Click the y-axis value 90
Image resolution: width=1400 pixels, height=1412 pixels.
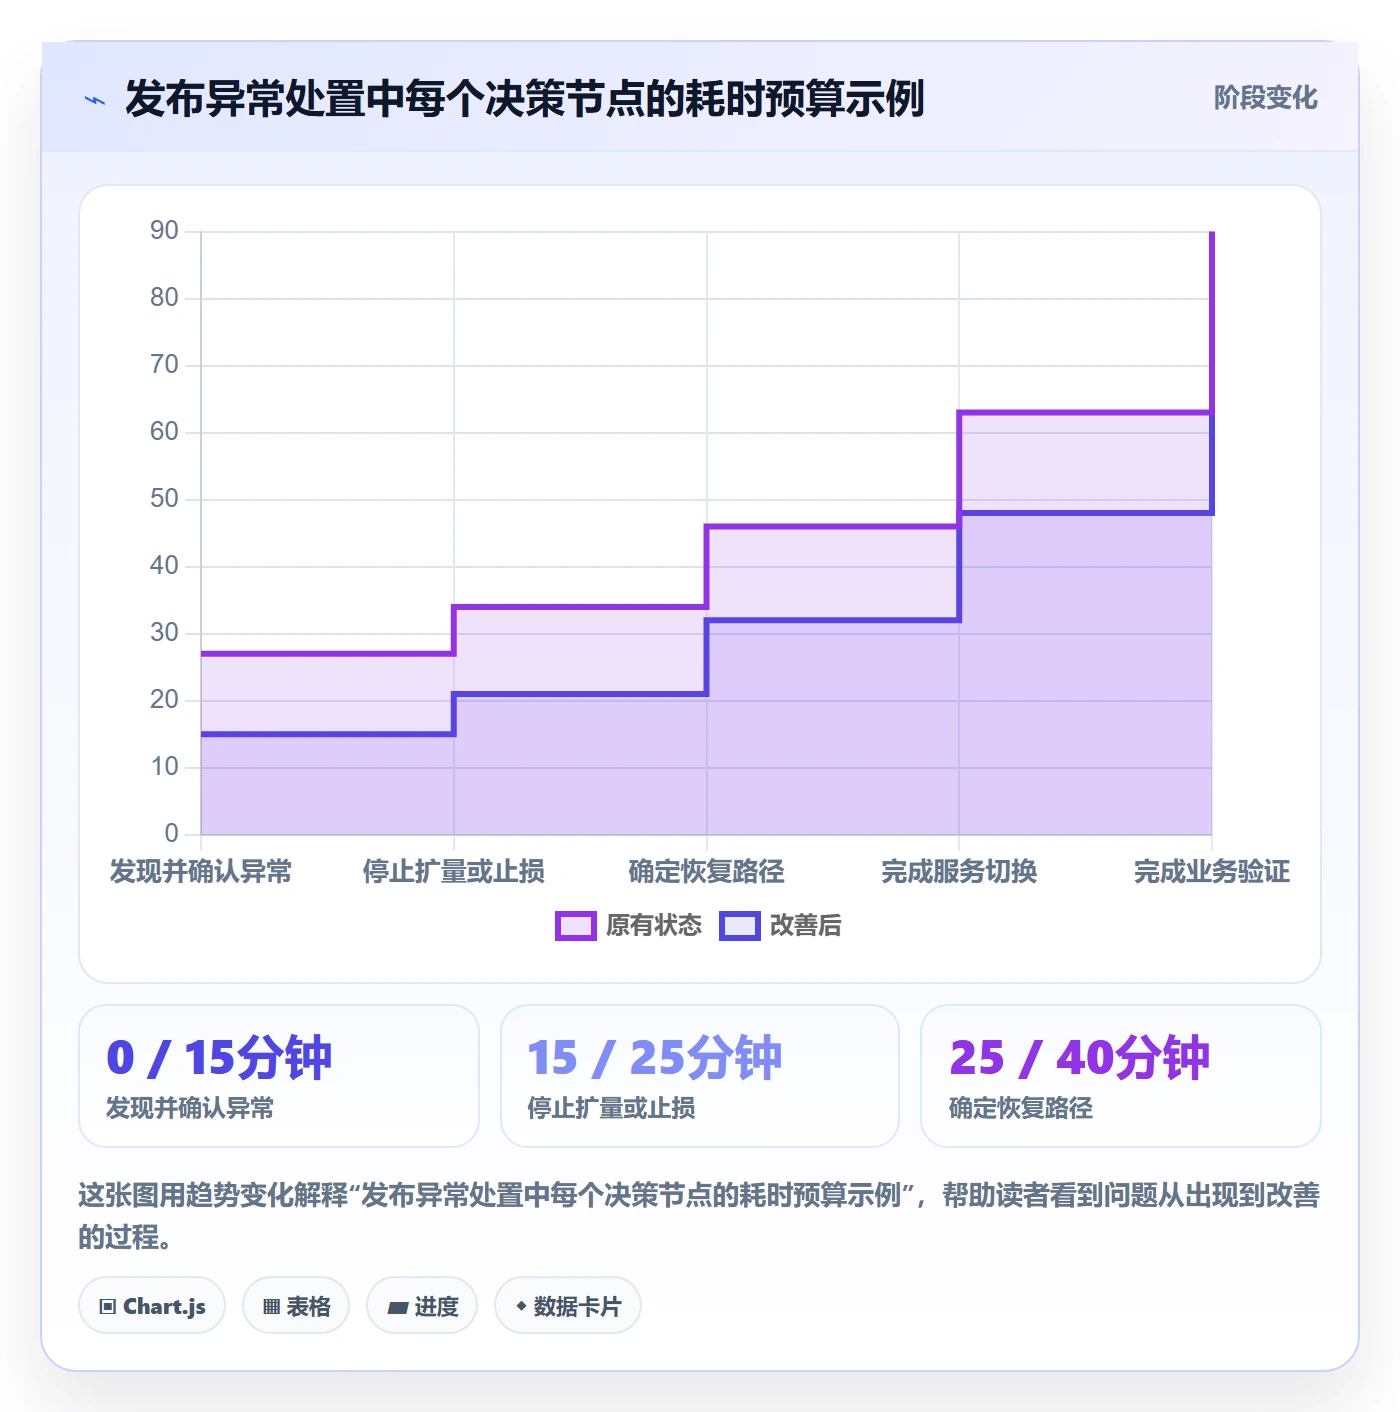(164, 231)
